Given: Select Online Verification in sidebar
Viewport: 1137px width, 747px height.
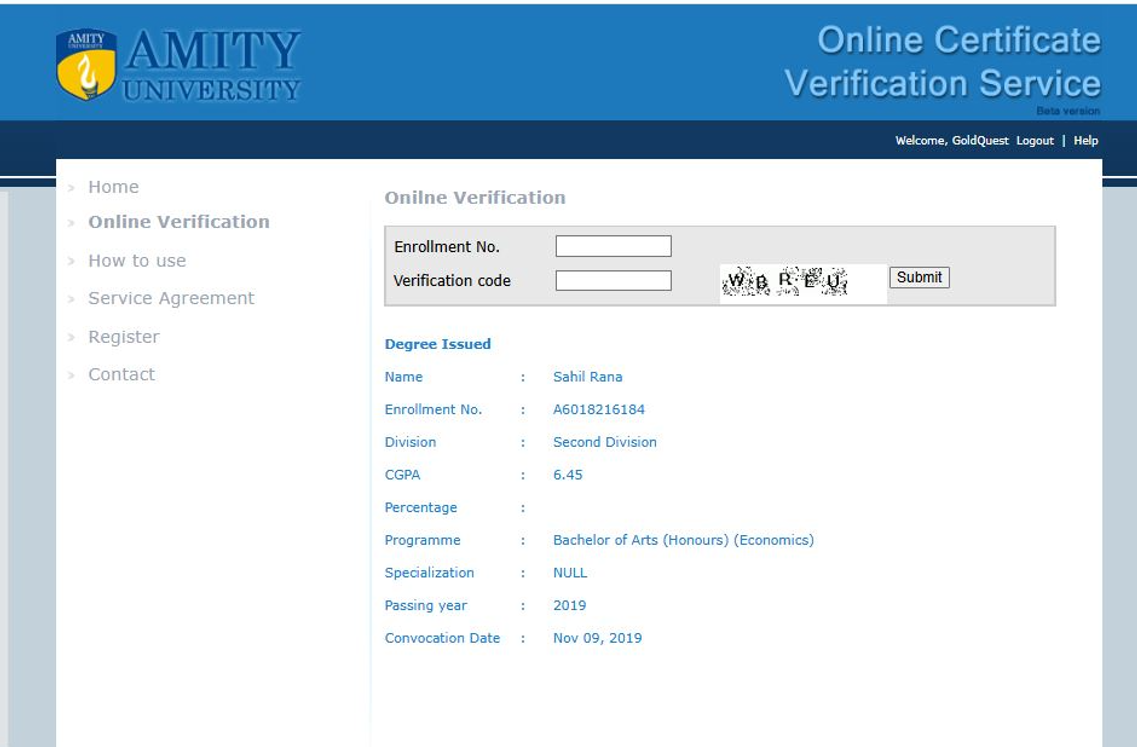Looking at the screenshot, I should (x=178, y=222).
